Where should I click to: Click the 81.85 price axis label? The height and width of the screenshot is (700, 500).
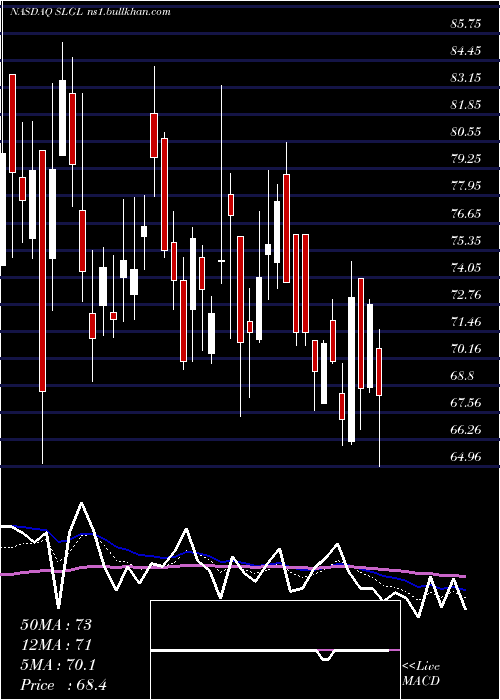click(466, 105)
